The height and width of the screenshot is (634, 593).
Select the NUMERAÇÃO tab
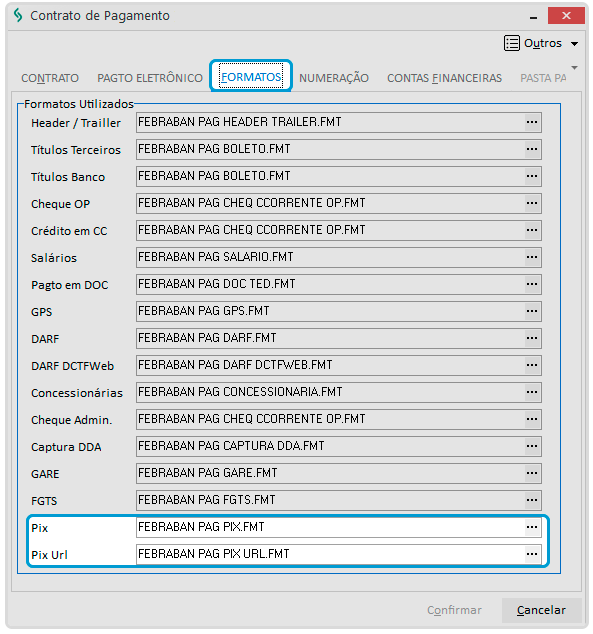[334, 78]
